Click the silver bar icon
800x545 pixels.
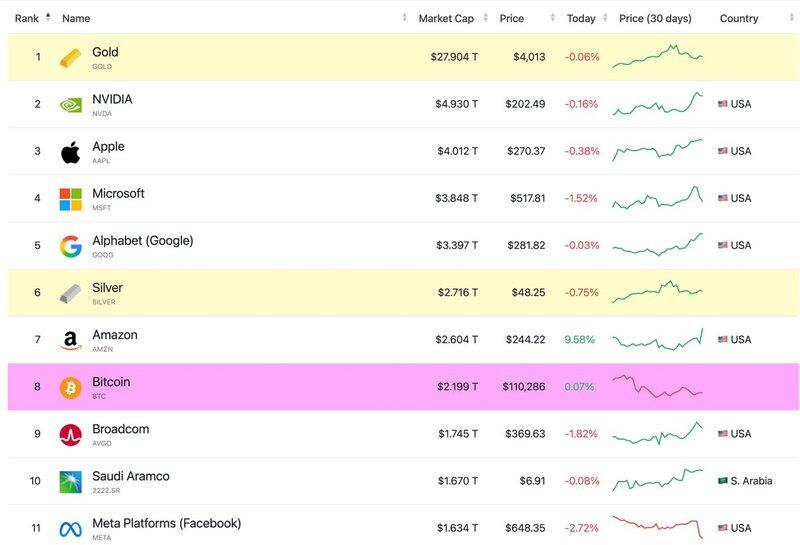coord(70,293)
